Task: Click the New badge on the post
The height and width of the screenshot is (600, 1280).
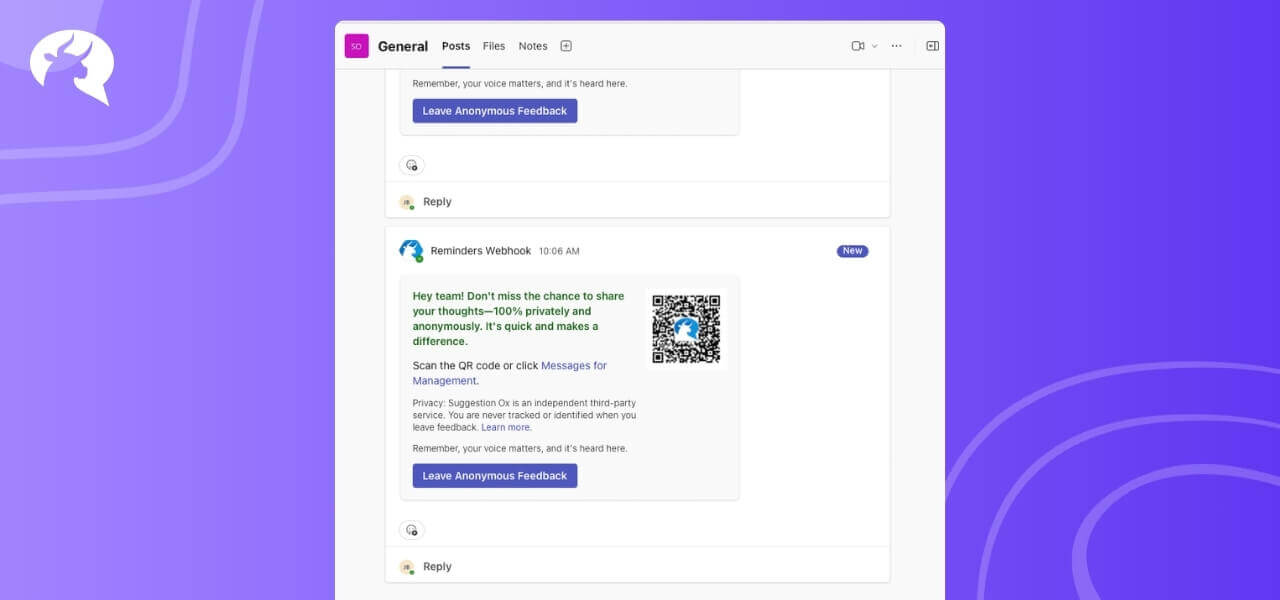Action: point(853,251)
